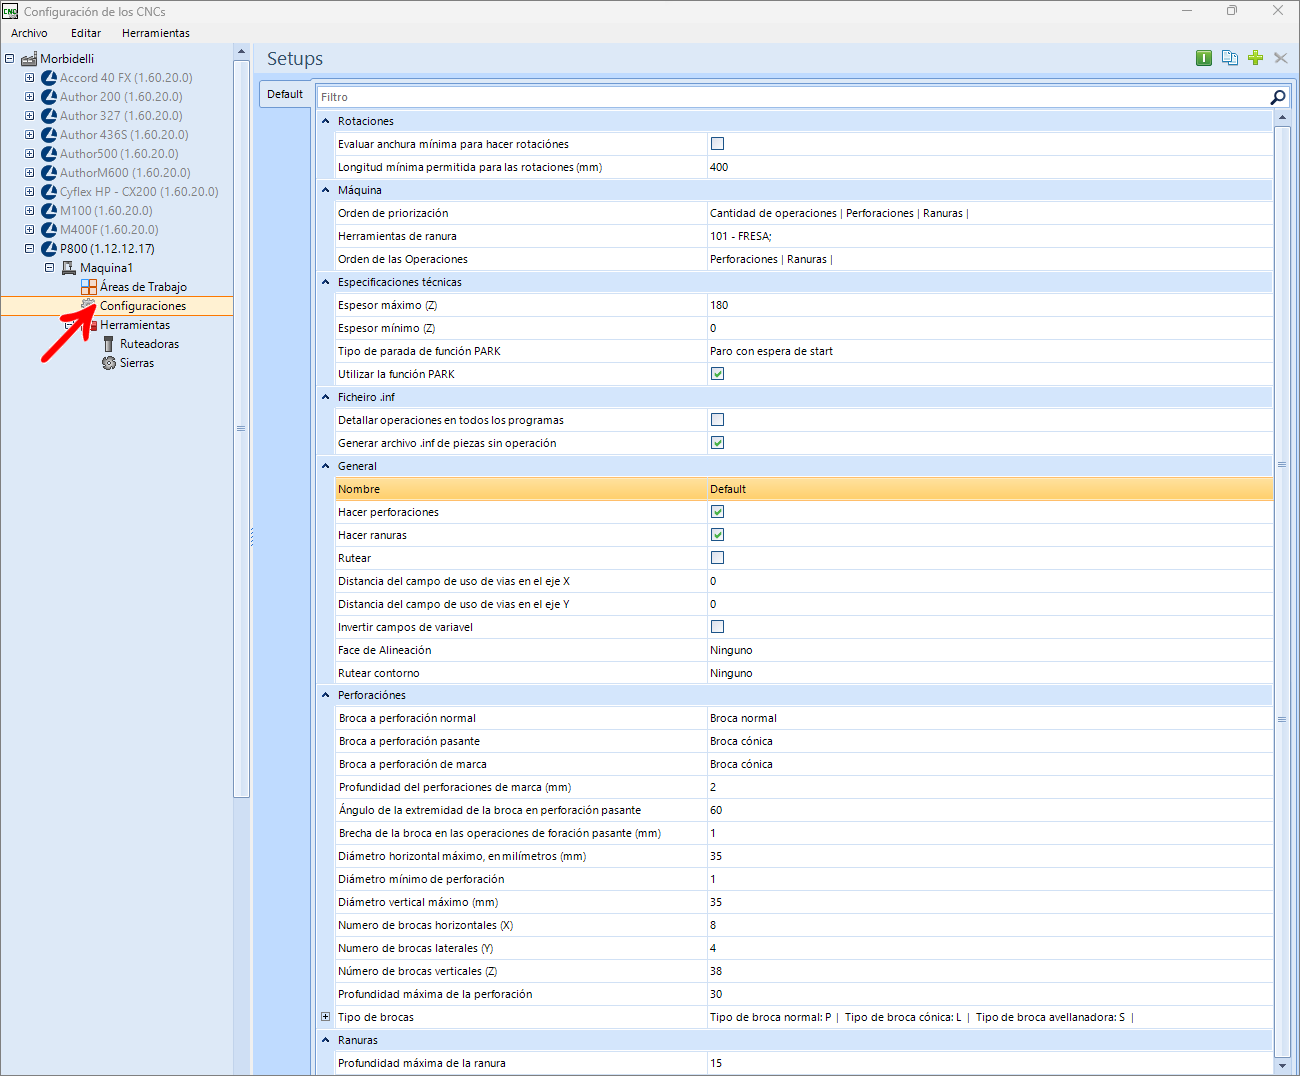Click the Author 436S machine icon

49,135
